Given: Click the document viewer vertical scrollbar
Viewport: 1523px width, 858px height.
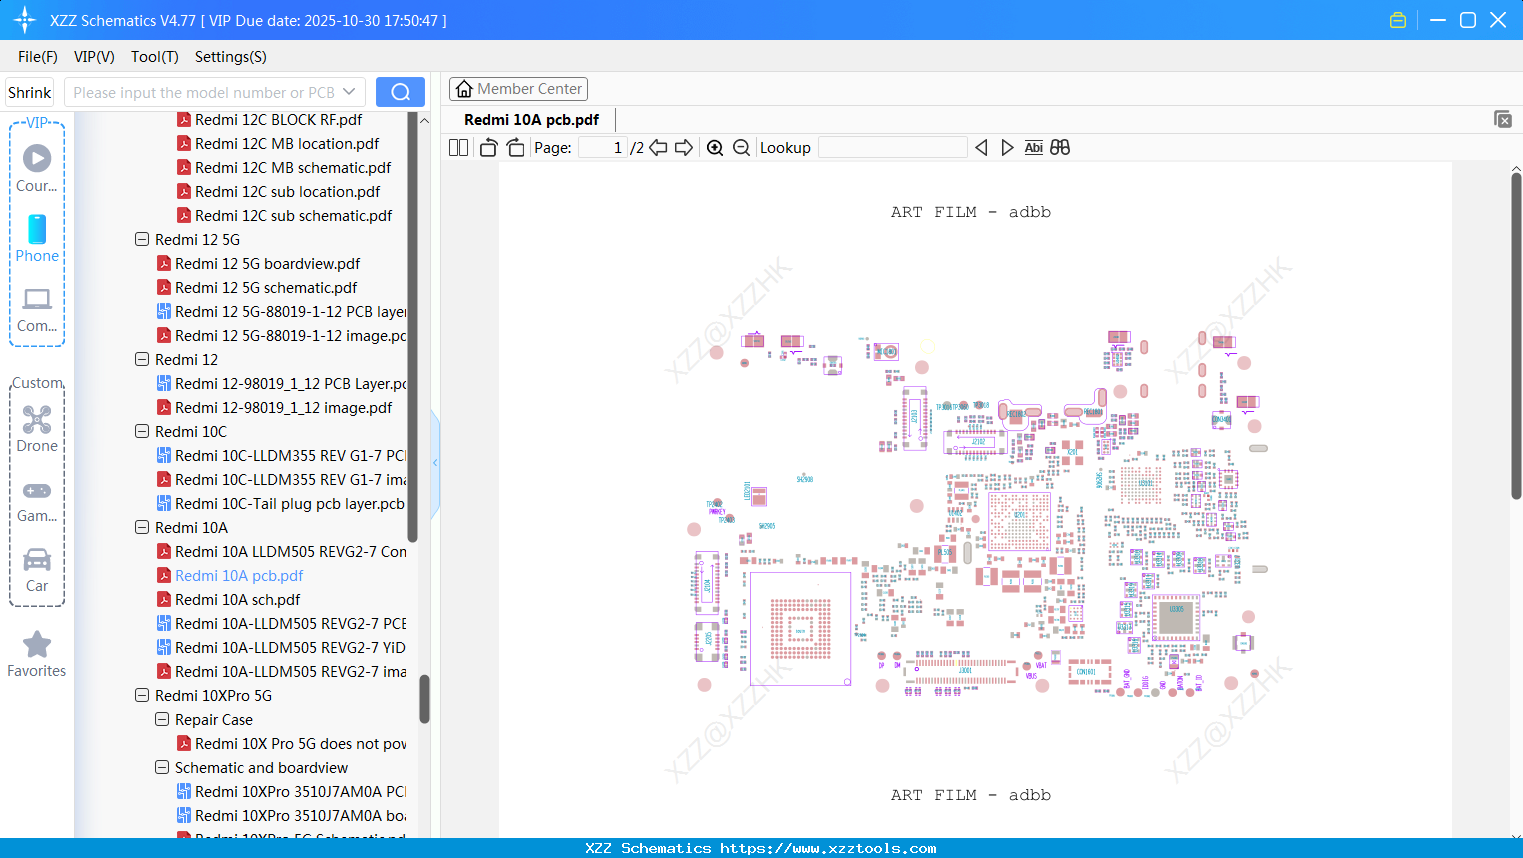Looking at the screenshot, I should coord(1516,336).
